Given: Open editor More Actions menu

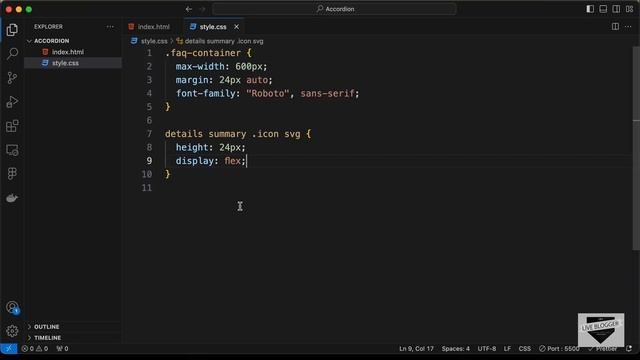Looking at the screenshot, I should click(628, 27).
